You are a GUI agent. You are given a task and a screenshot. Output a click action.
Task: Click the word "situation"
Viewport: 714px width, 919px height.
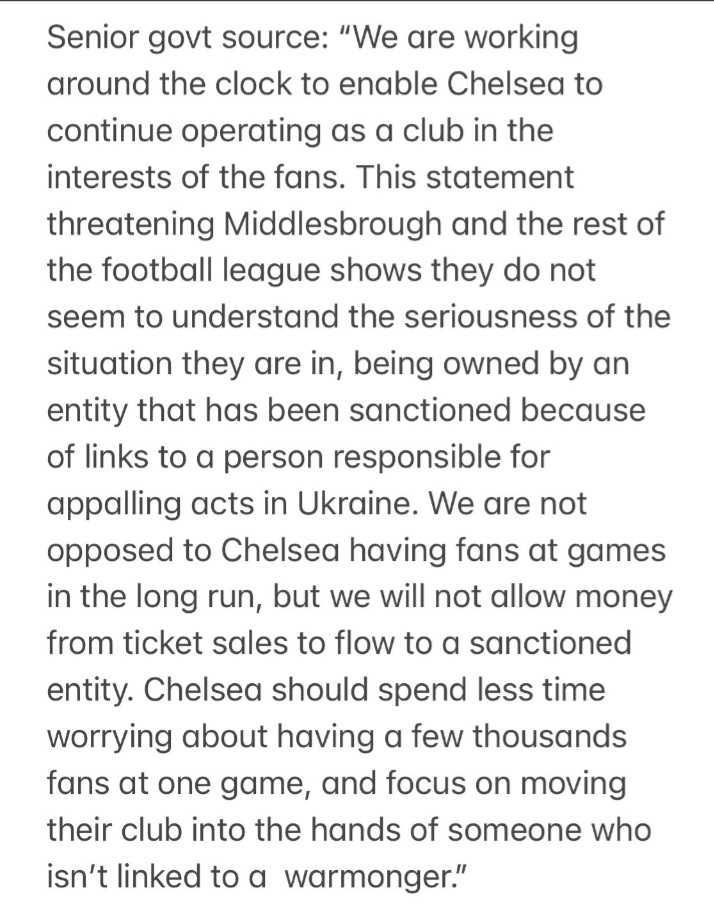pos(110,364)
